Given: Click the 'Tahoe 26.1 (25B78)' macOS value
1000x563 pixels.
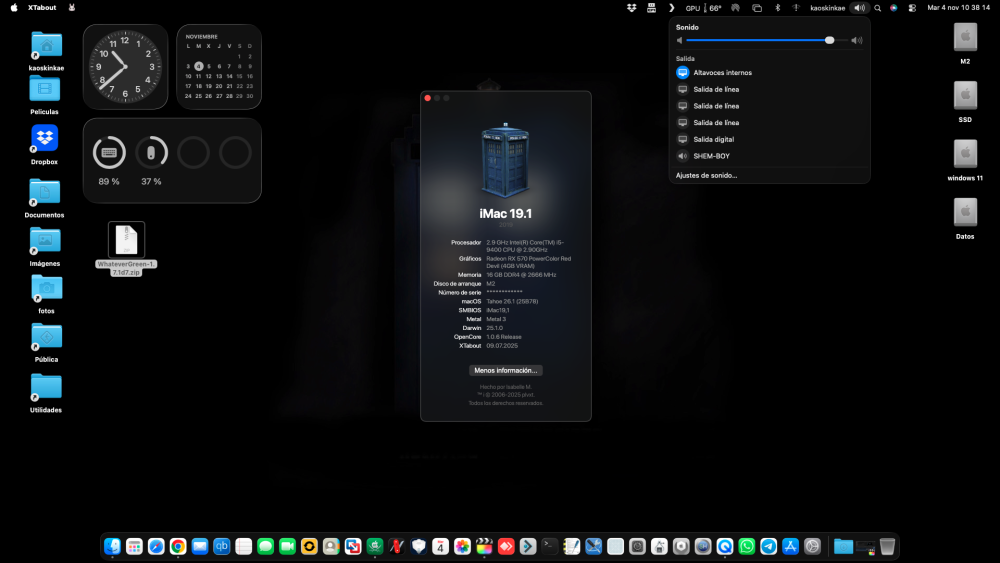Looking at the screenshot, I should tap(512, 302).
